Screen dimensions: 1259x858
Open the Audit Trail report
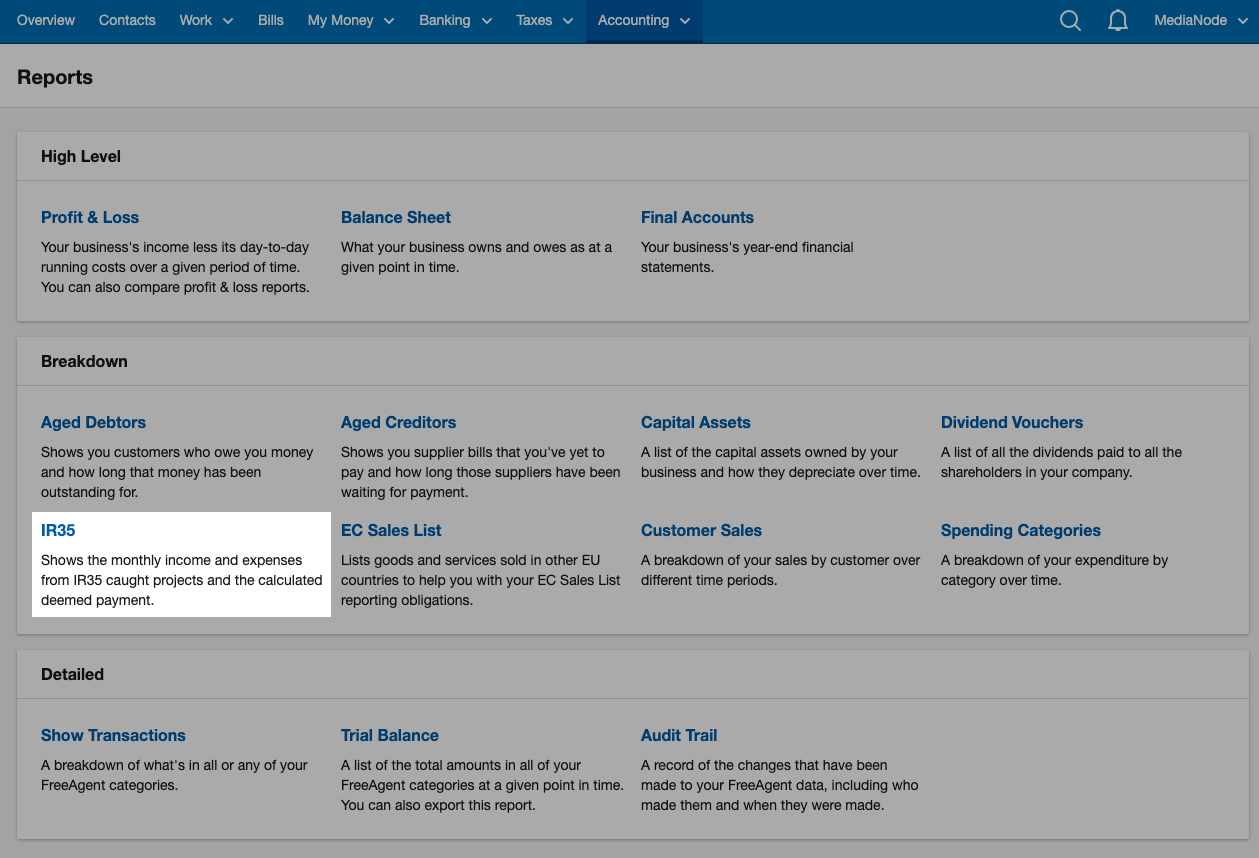(679, 736)
